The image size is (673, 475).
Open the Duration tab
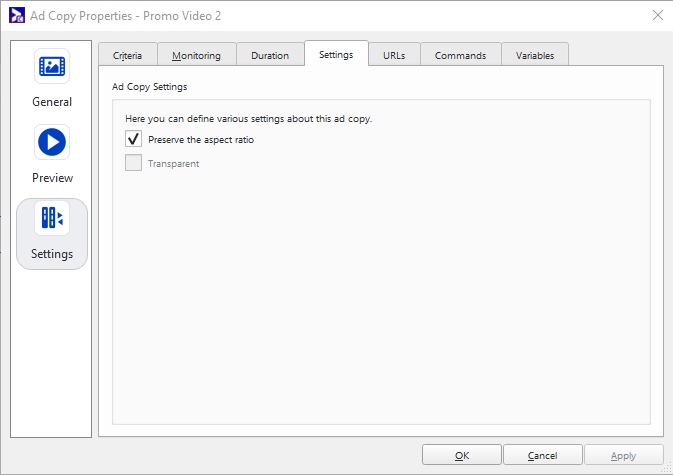(x=270, y=55)
